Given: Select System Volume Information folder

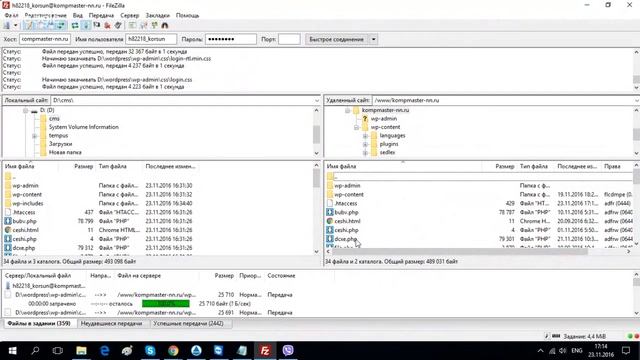Looking at the screenshot, I should tap(84, 127).
